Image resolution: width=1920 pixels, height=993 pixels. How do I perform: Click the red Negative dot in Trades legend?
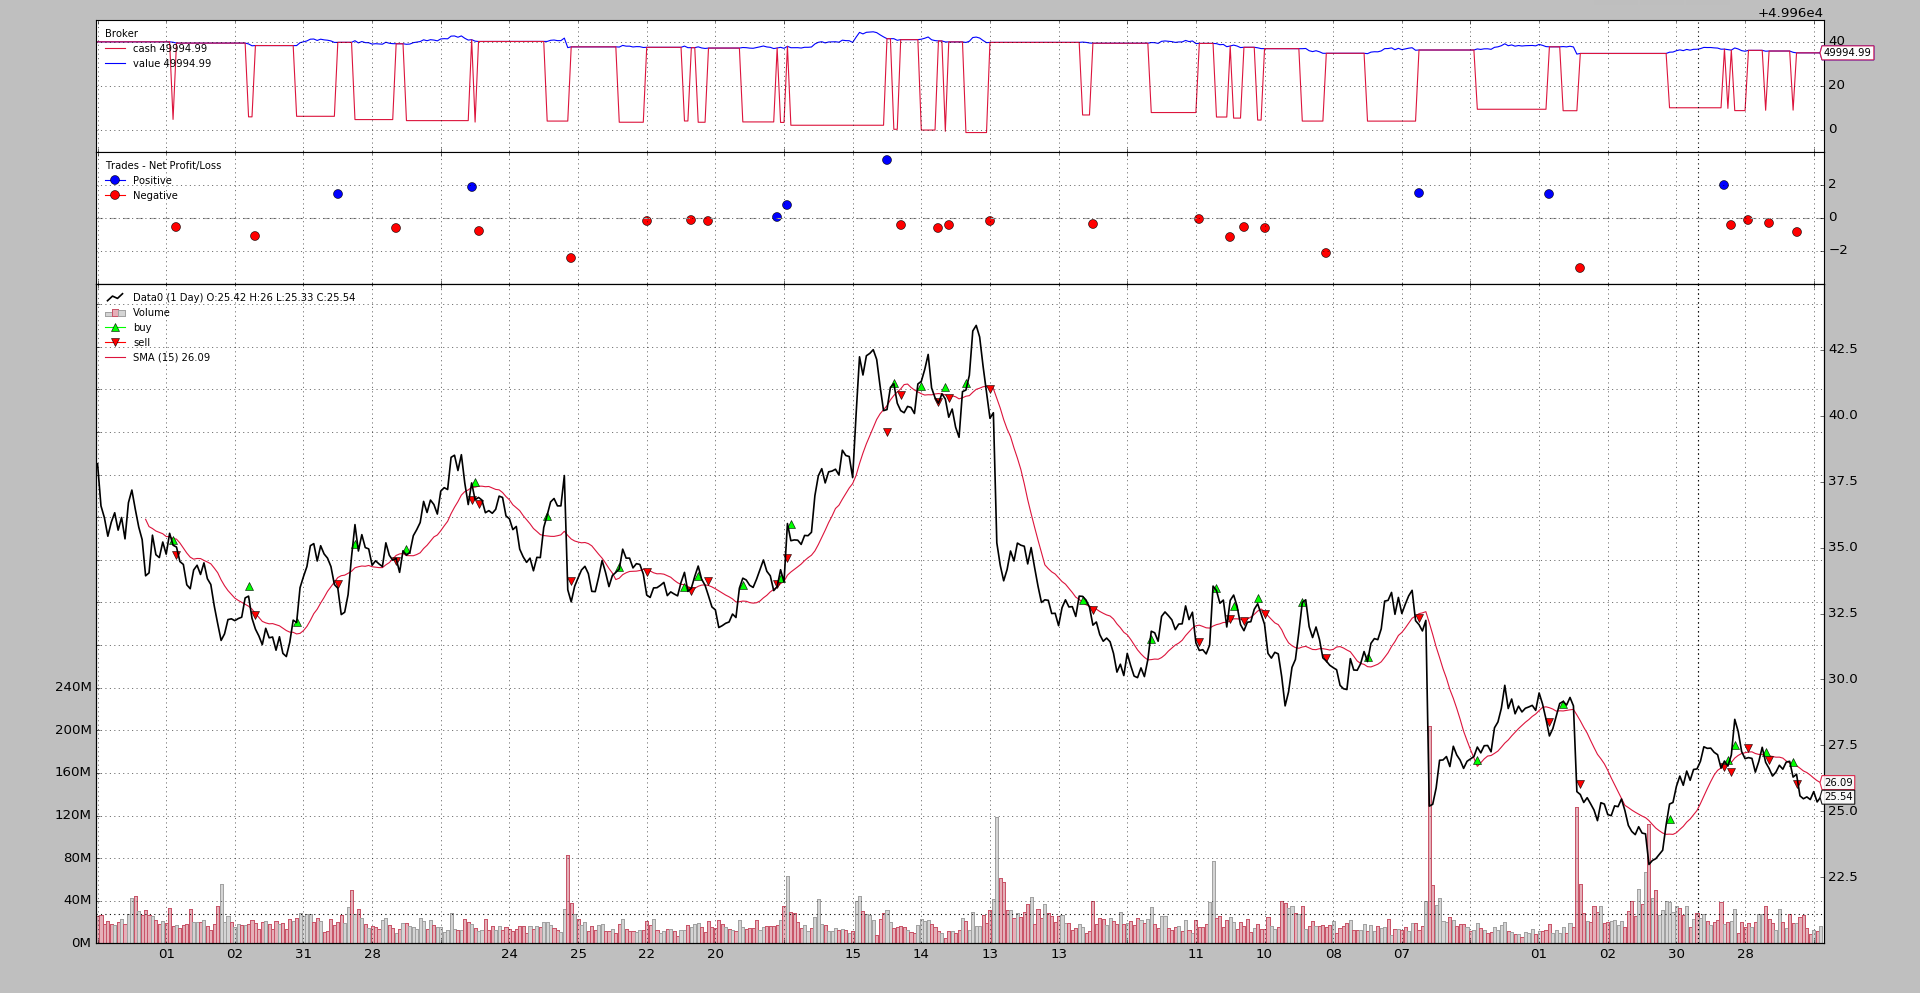[115, 196]
